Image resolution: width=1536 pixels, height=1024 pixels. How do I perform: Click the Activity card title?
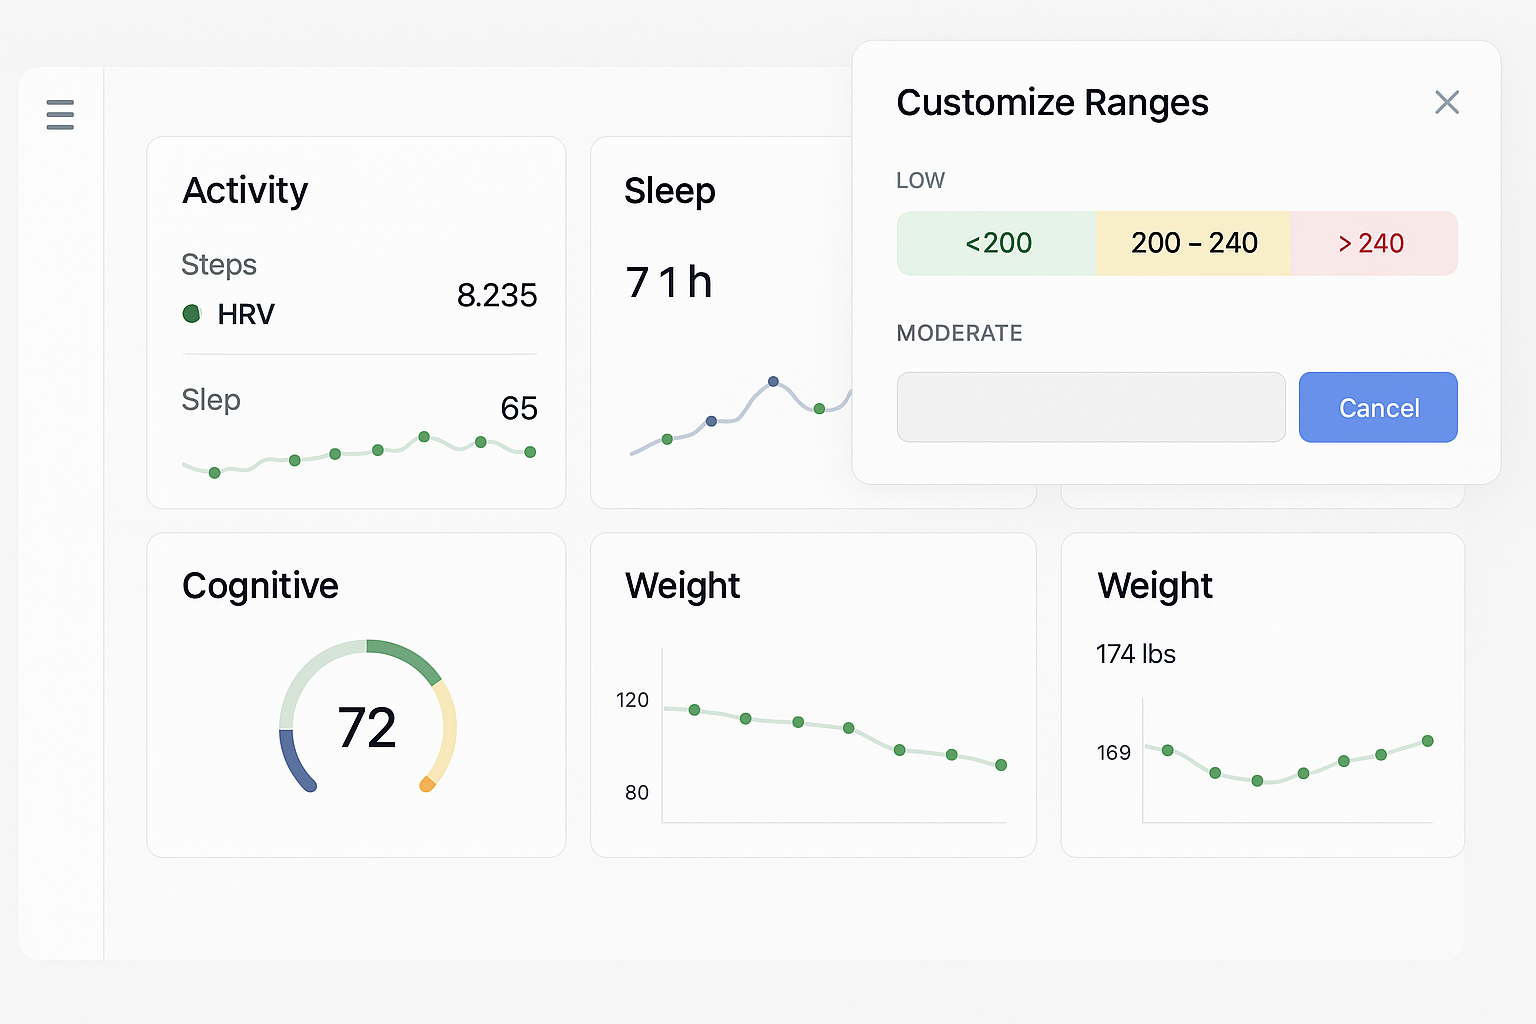point(245,190)
